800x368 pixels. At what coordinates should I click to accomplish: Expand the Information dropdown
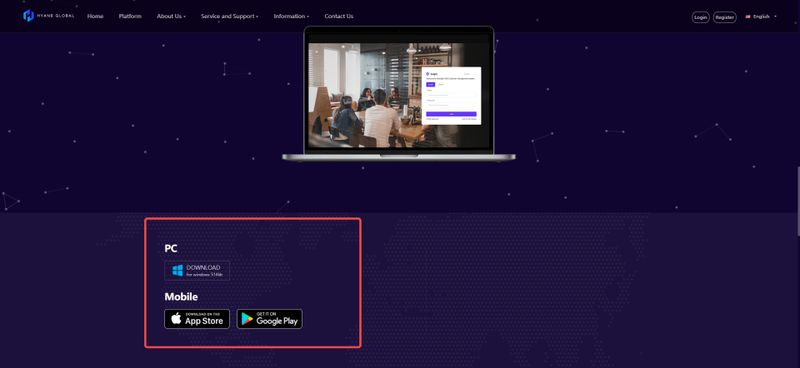point(291,16)
